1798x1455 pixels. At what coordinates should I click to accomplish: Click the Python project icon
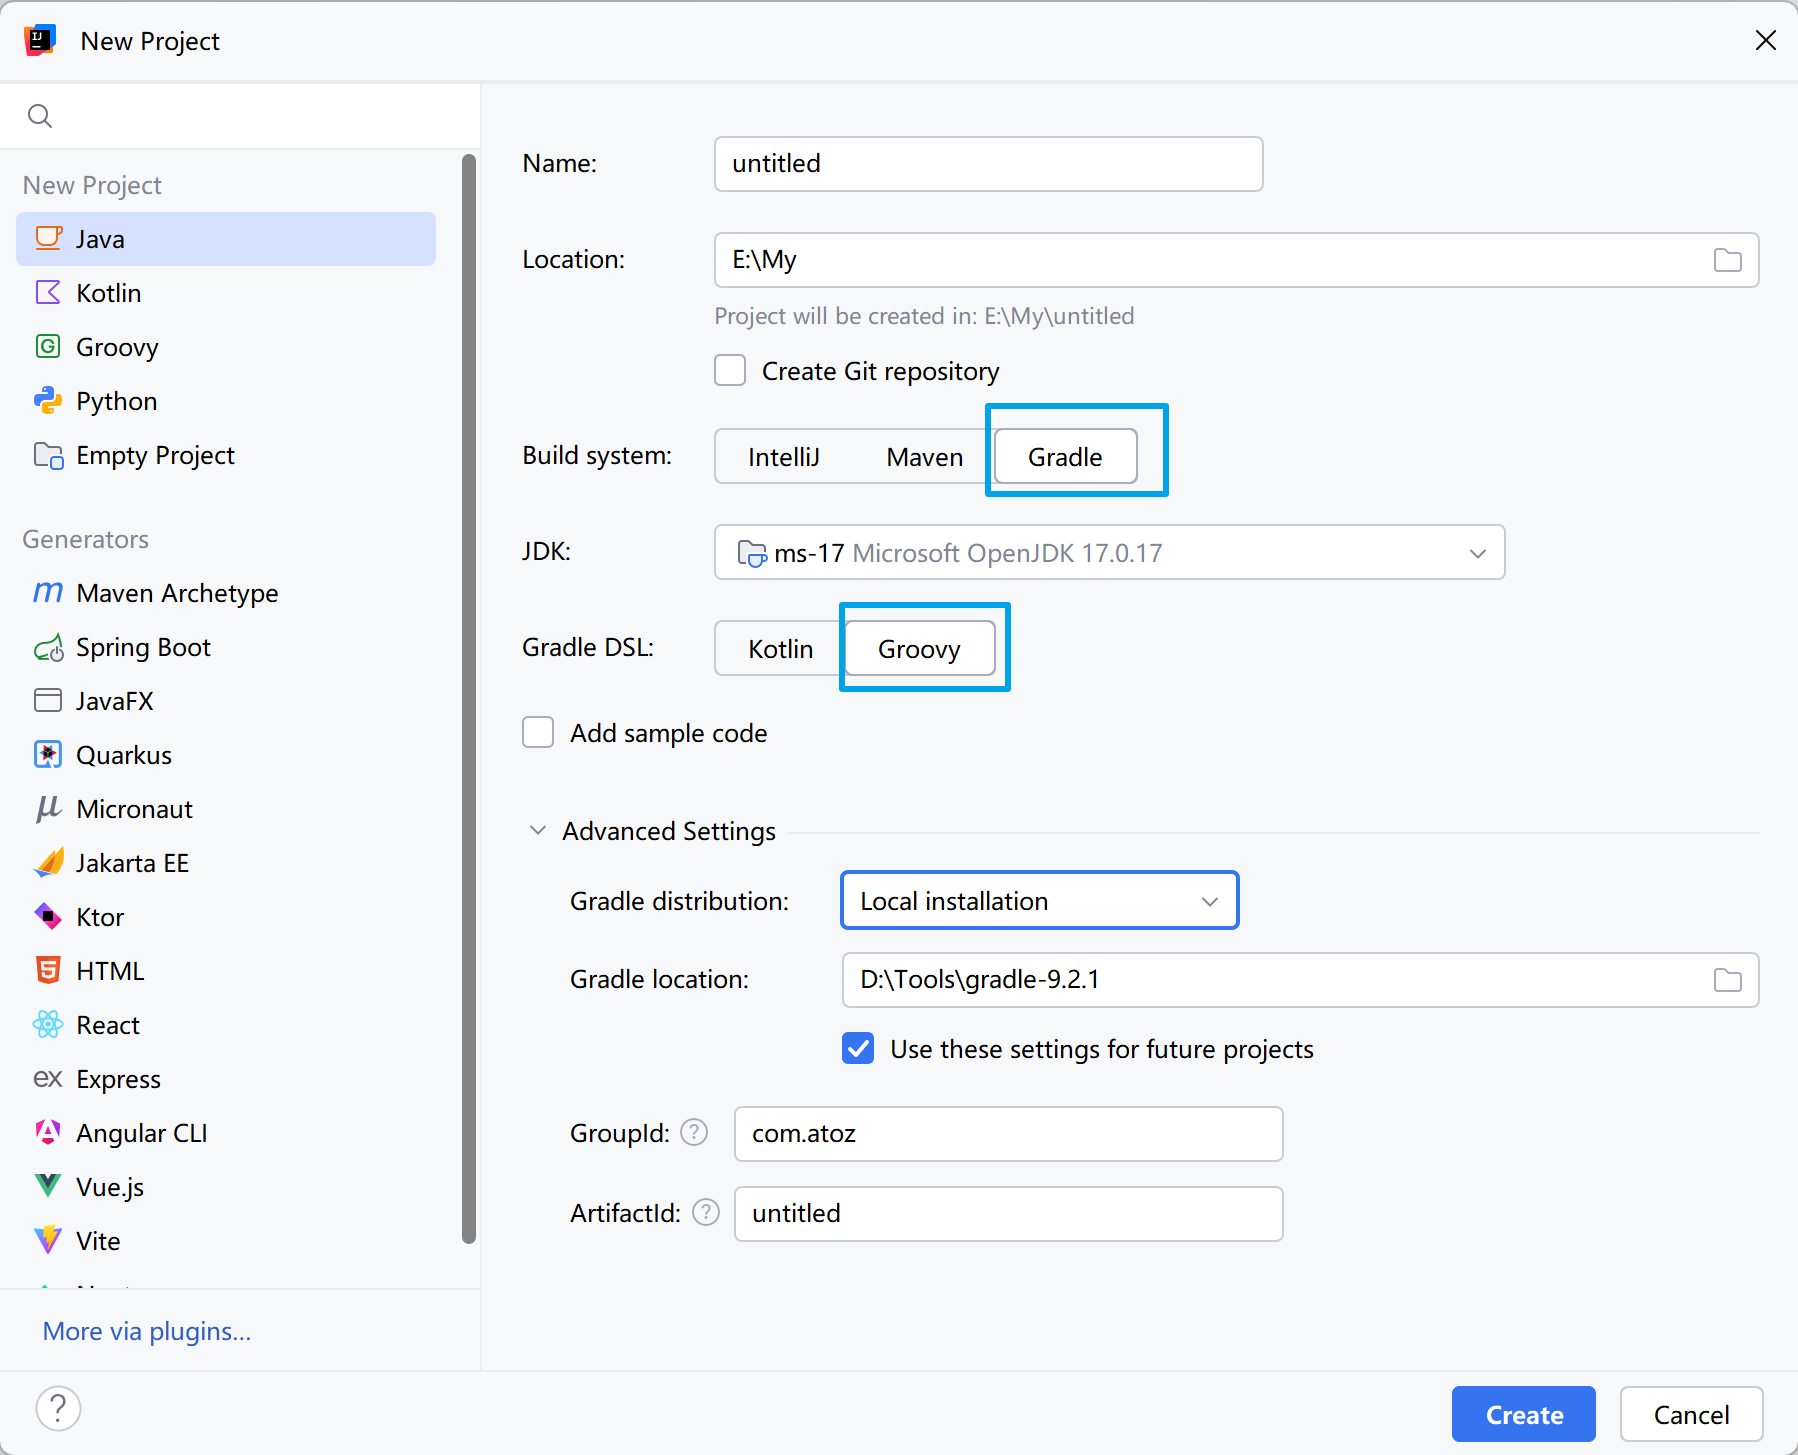click(48, 401)
